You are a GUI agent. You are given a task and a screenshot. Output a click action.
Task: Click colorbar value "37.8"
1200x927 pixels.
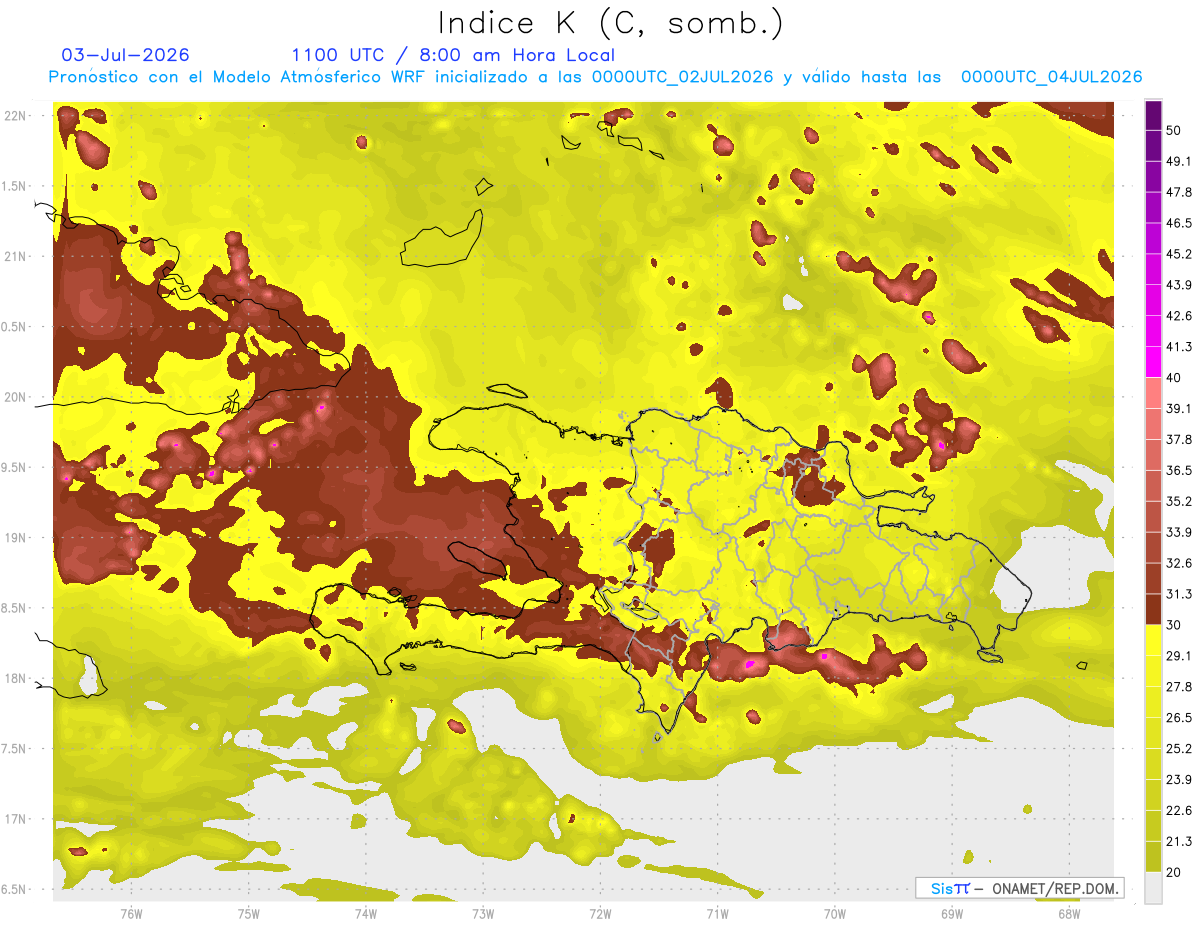[1179, 439]
